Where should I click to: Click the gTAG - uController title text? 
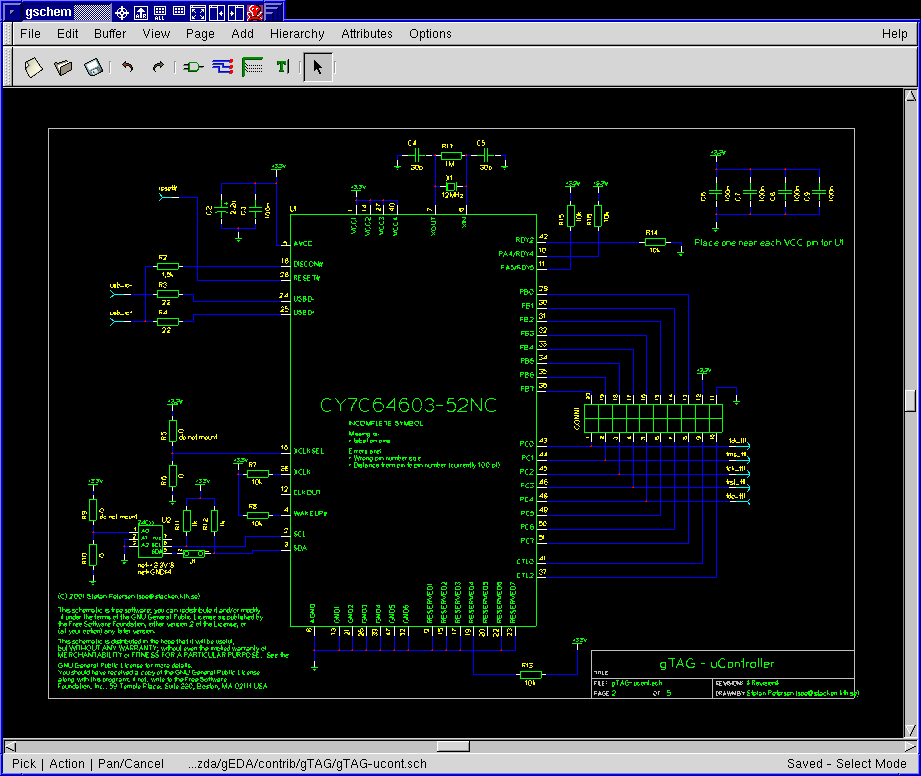tap(717, 664)
